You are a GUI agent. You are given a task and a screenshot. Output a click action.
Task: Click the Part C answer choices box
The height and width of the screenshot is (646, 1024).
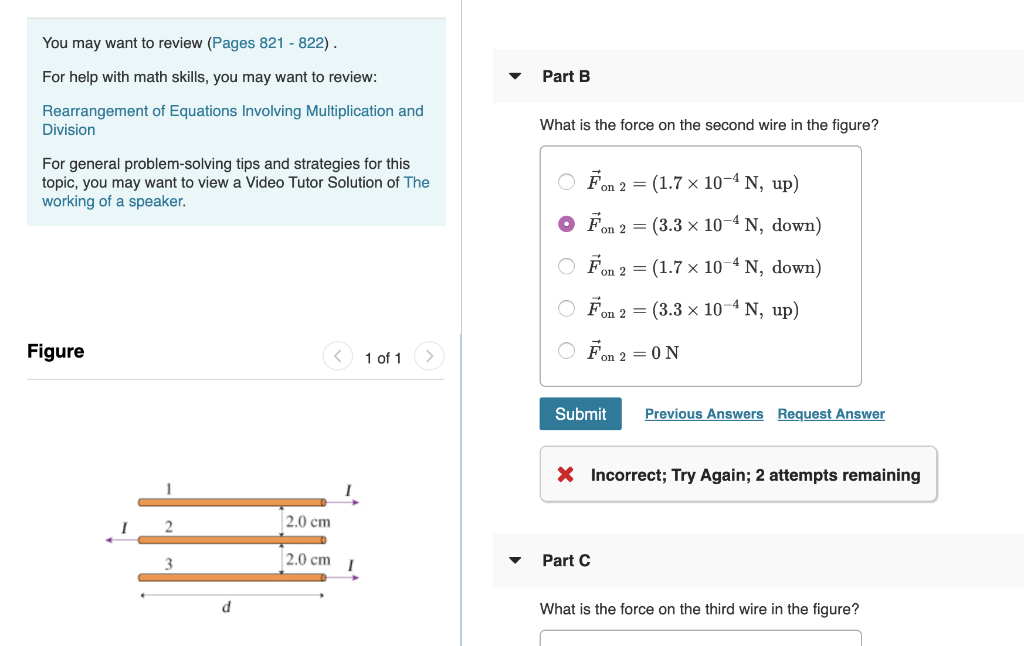click(x=700, y=640)
